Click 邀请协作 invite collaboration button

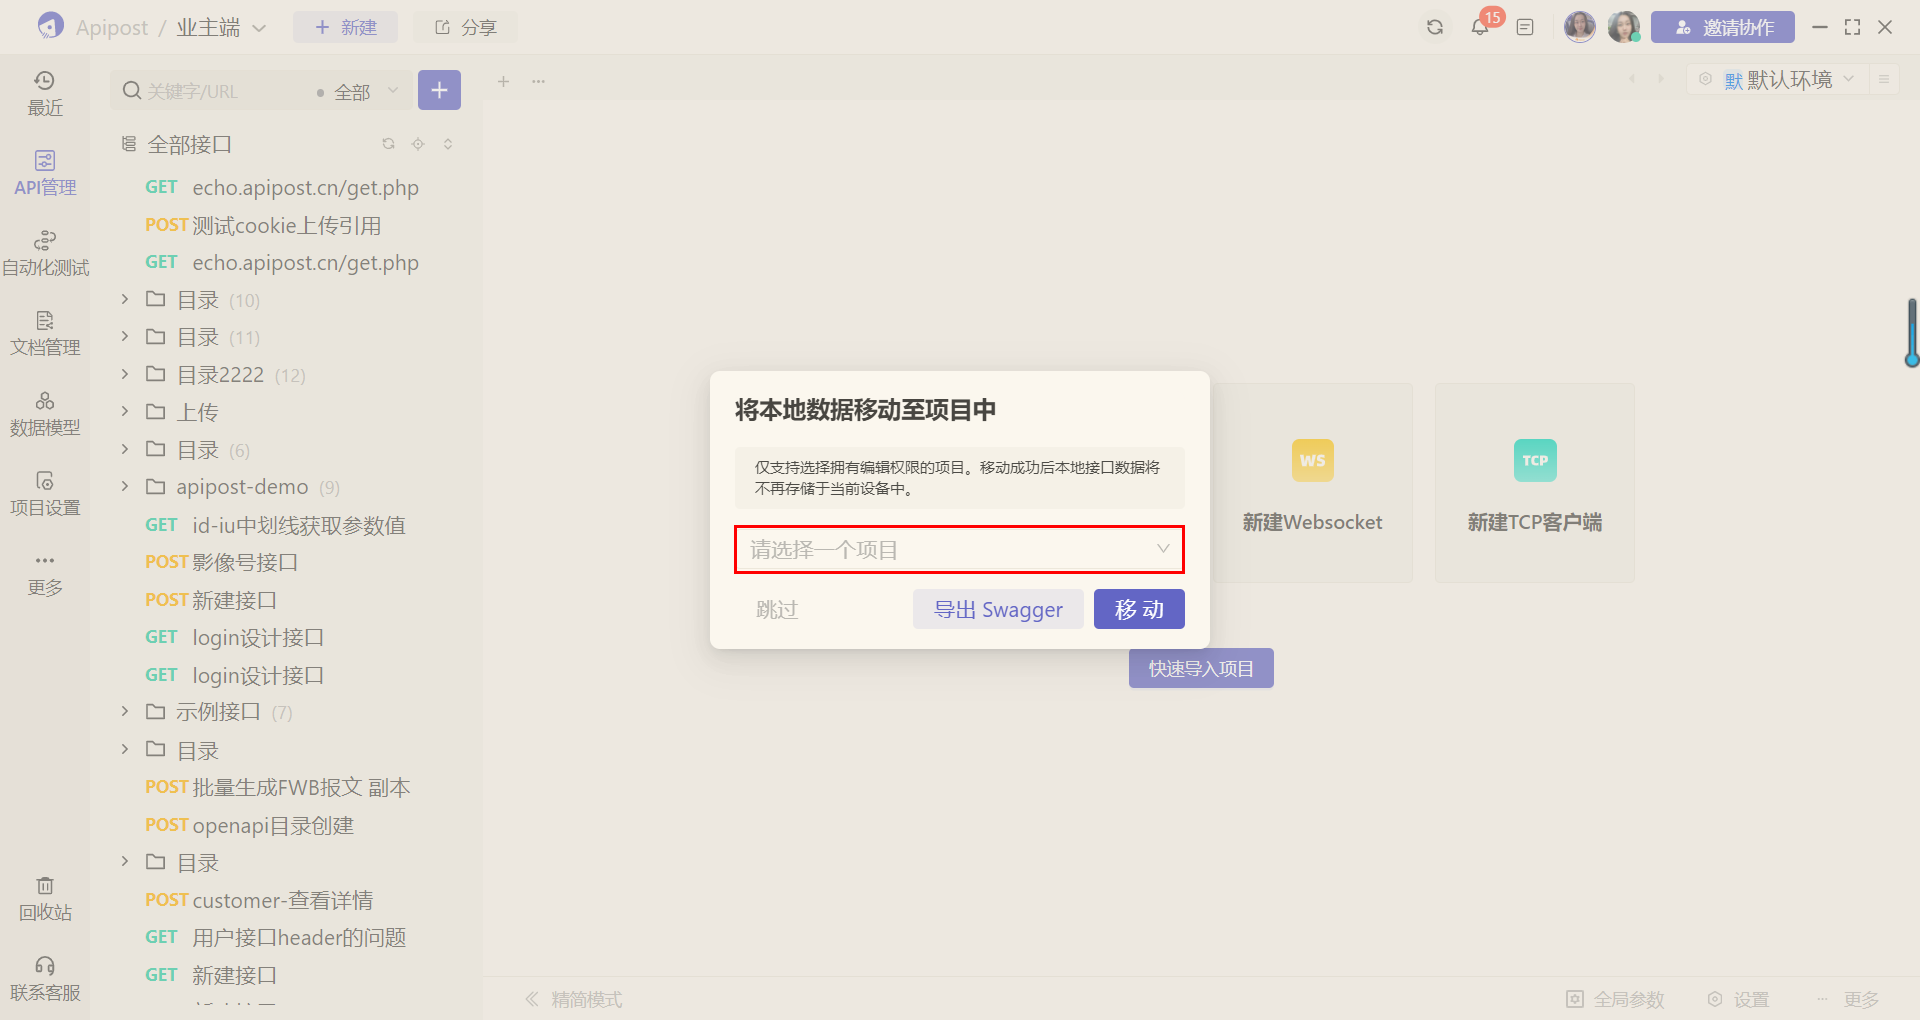click(x=1723, y=27)
